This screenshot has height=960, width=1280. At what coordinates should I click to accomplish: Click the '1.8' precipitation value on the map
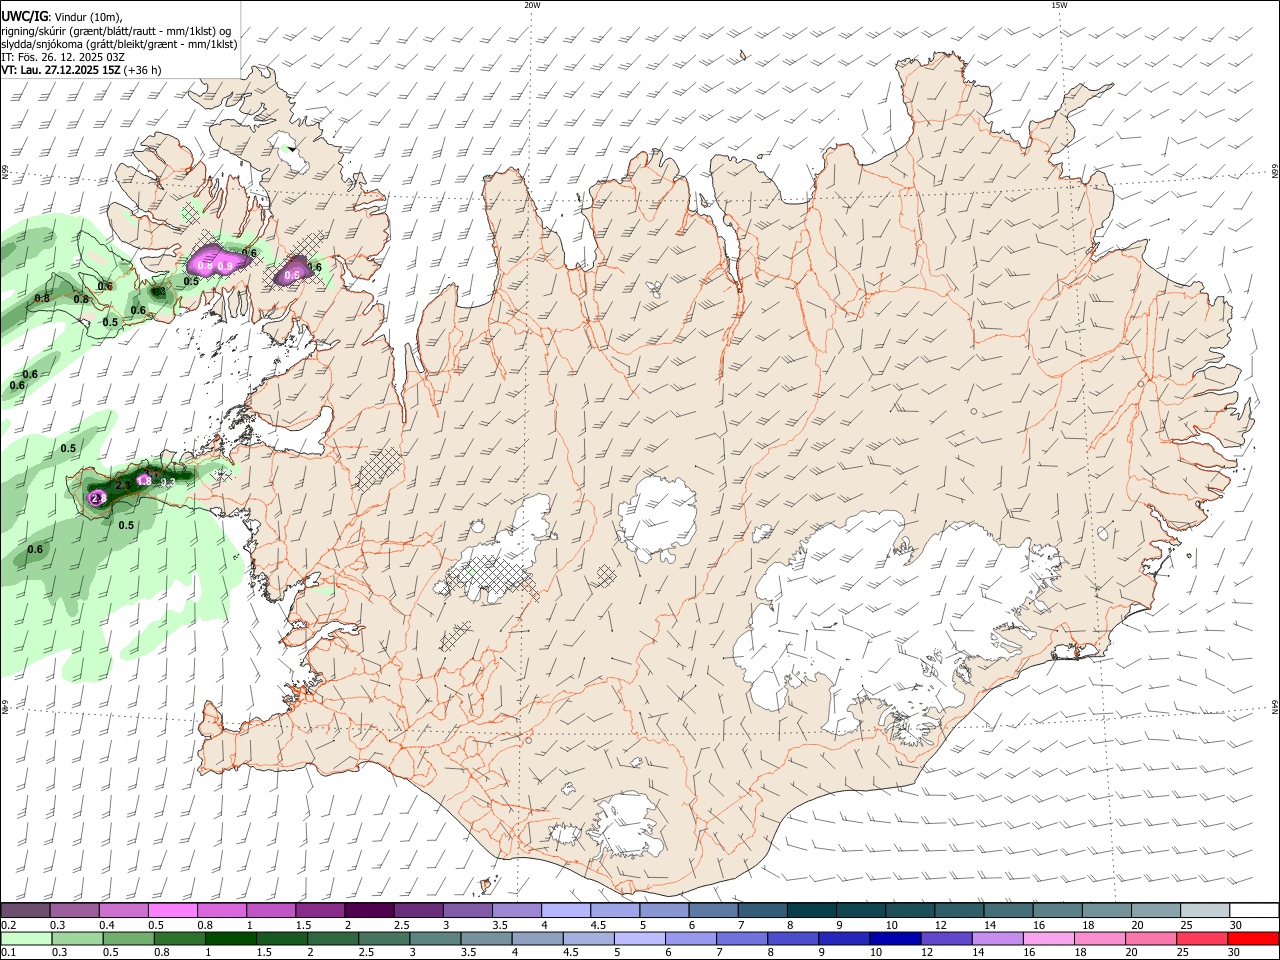point(143,481)
